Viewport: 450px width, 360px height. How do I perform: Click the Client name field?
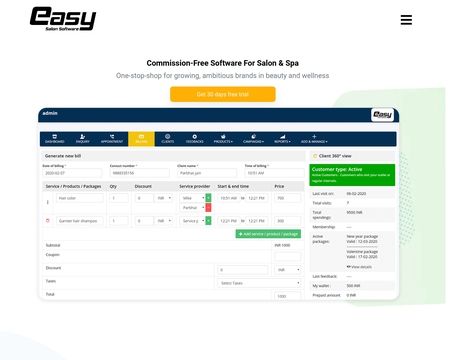click(x=207, y=173)
